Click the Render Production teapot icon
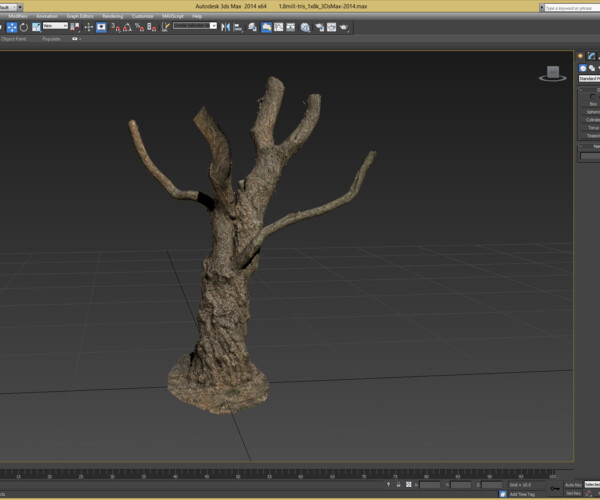The image size is (600, 500). point(344,27)
